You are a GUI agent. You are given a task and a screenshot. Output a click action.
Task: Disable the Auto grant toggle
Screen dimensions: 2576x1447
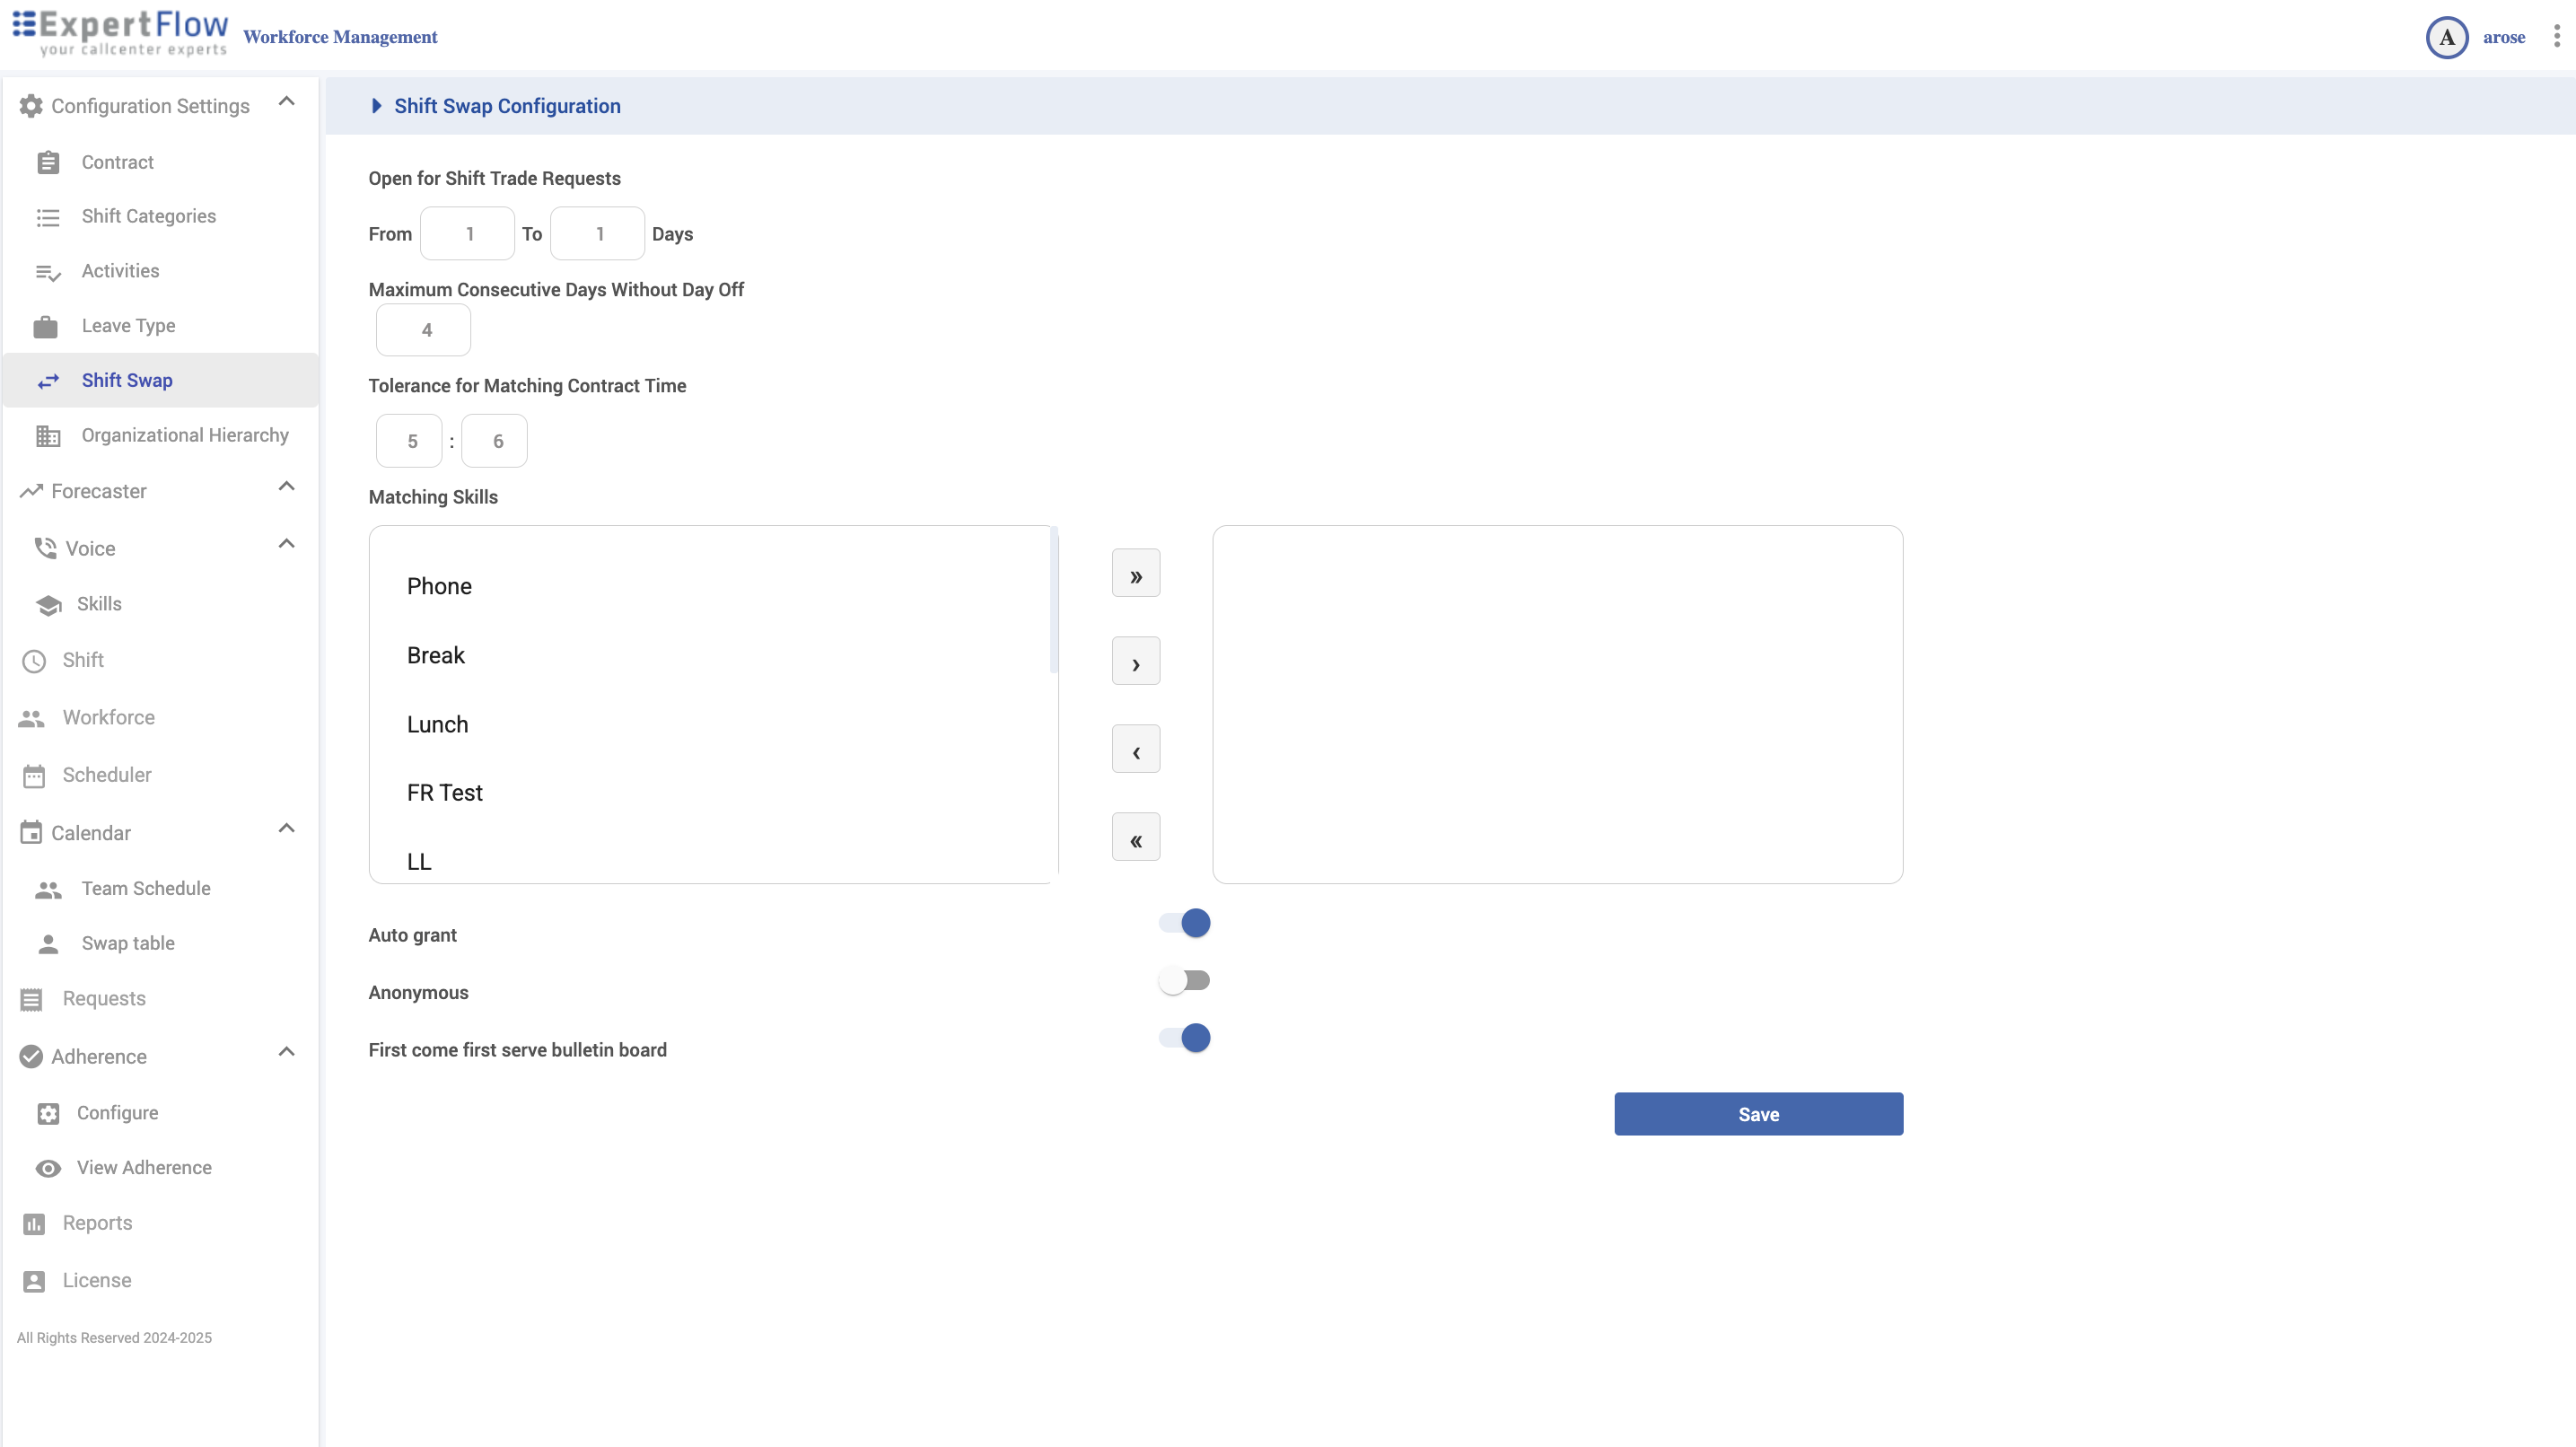click(1185, 923)
